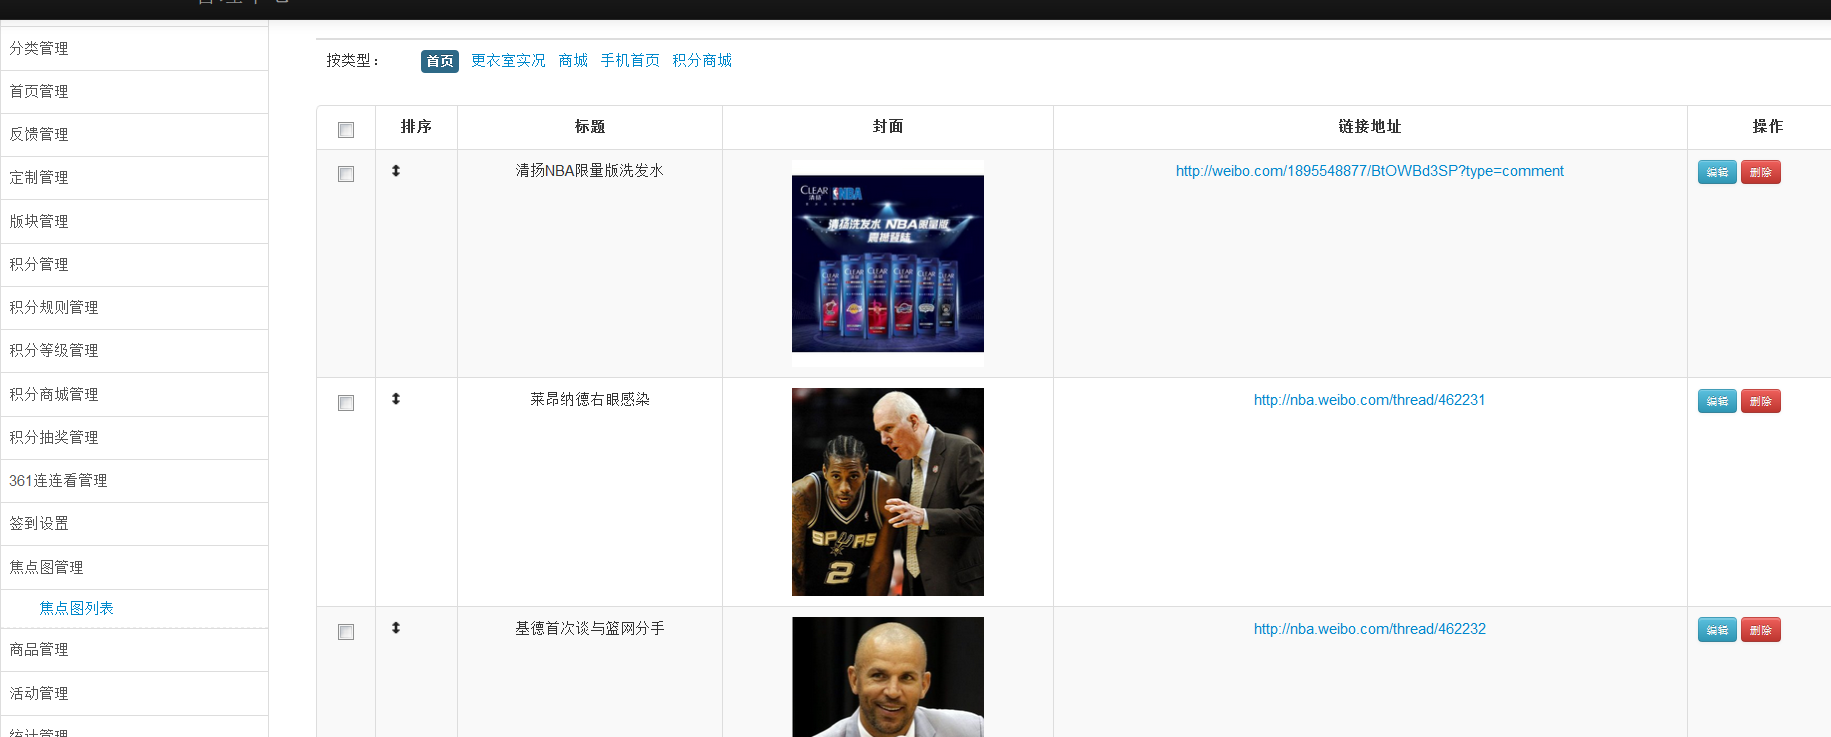Click the 标题 column header
This screenshot has width=1831, height=737.
(590, 127)
